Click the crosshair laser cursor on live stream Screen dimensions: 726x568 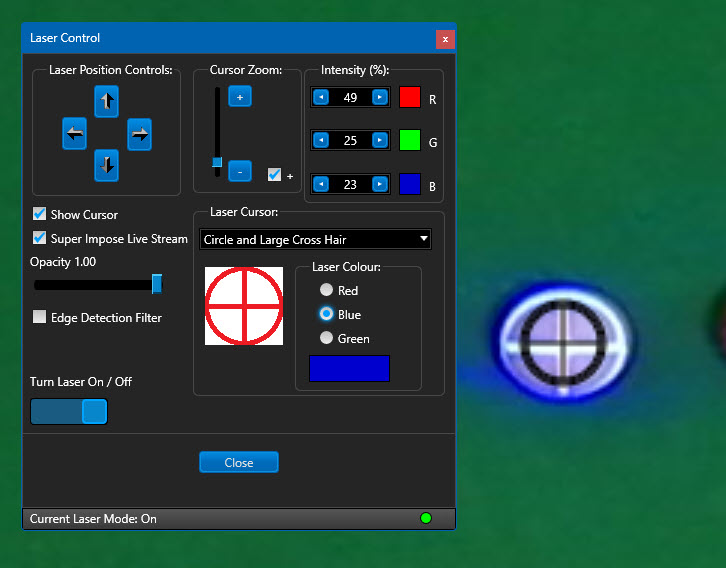[563, 343]
